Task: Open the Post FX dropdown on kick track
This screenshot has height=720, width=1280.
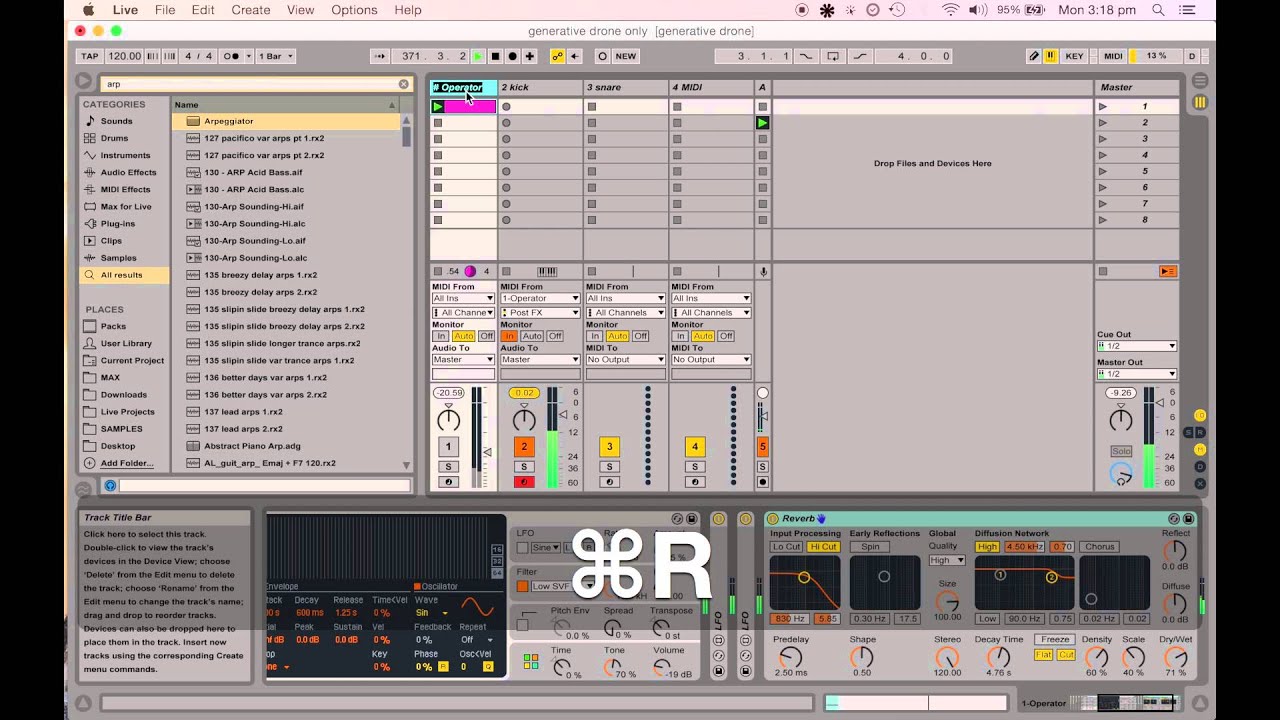Action: click(540, 312)
